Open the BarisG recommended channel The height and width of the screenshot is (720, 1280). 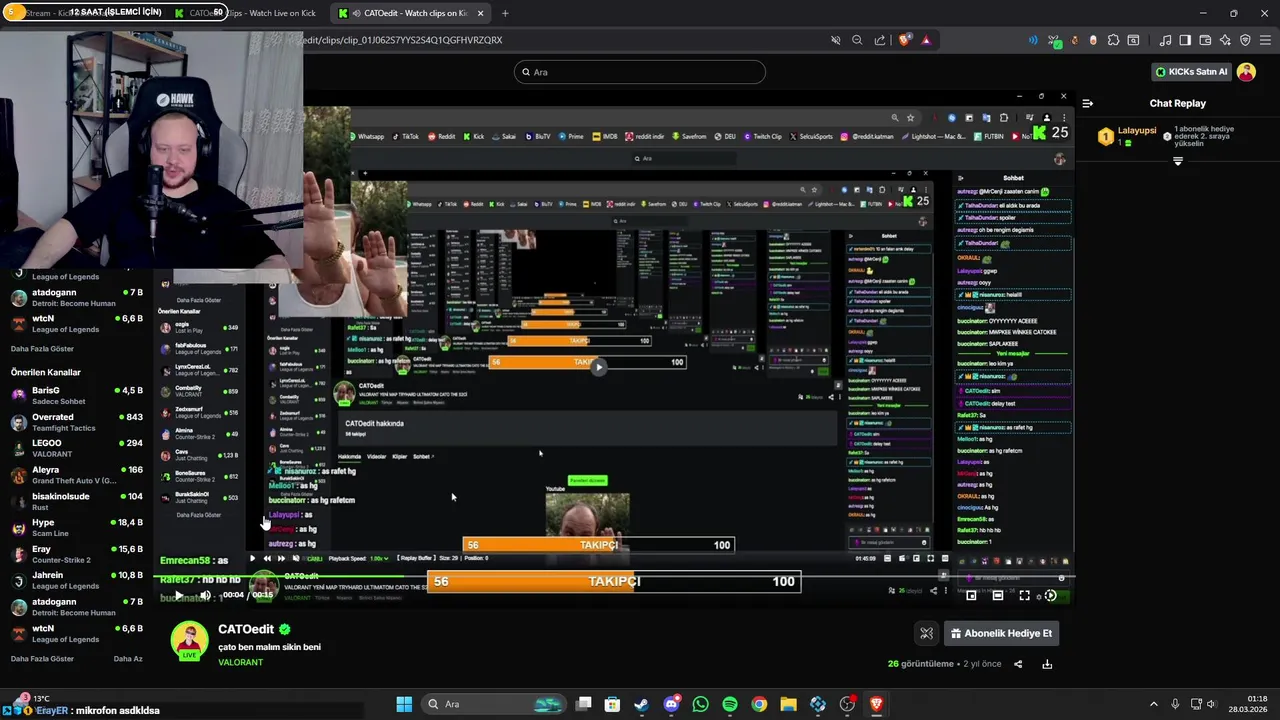click(x=77, y=395)
